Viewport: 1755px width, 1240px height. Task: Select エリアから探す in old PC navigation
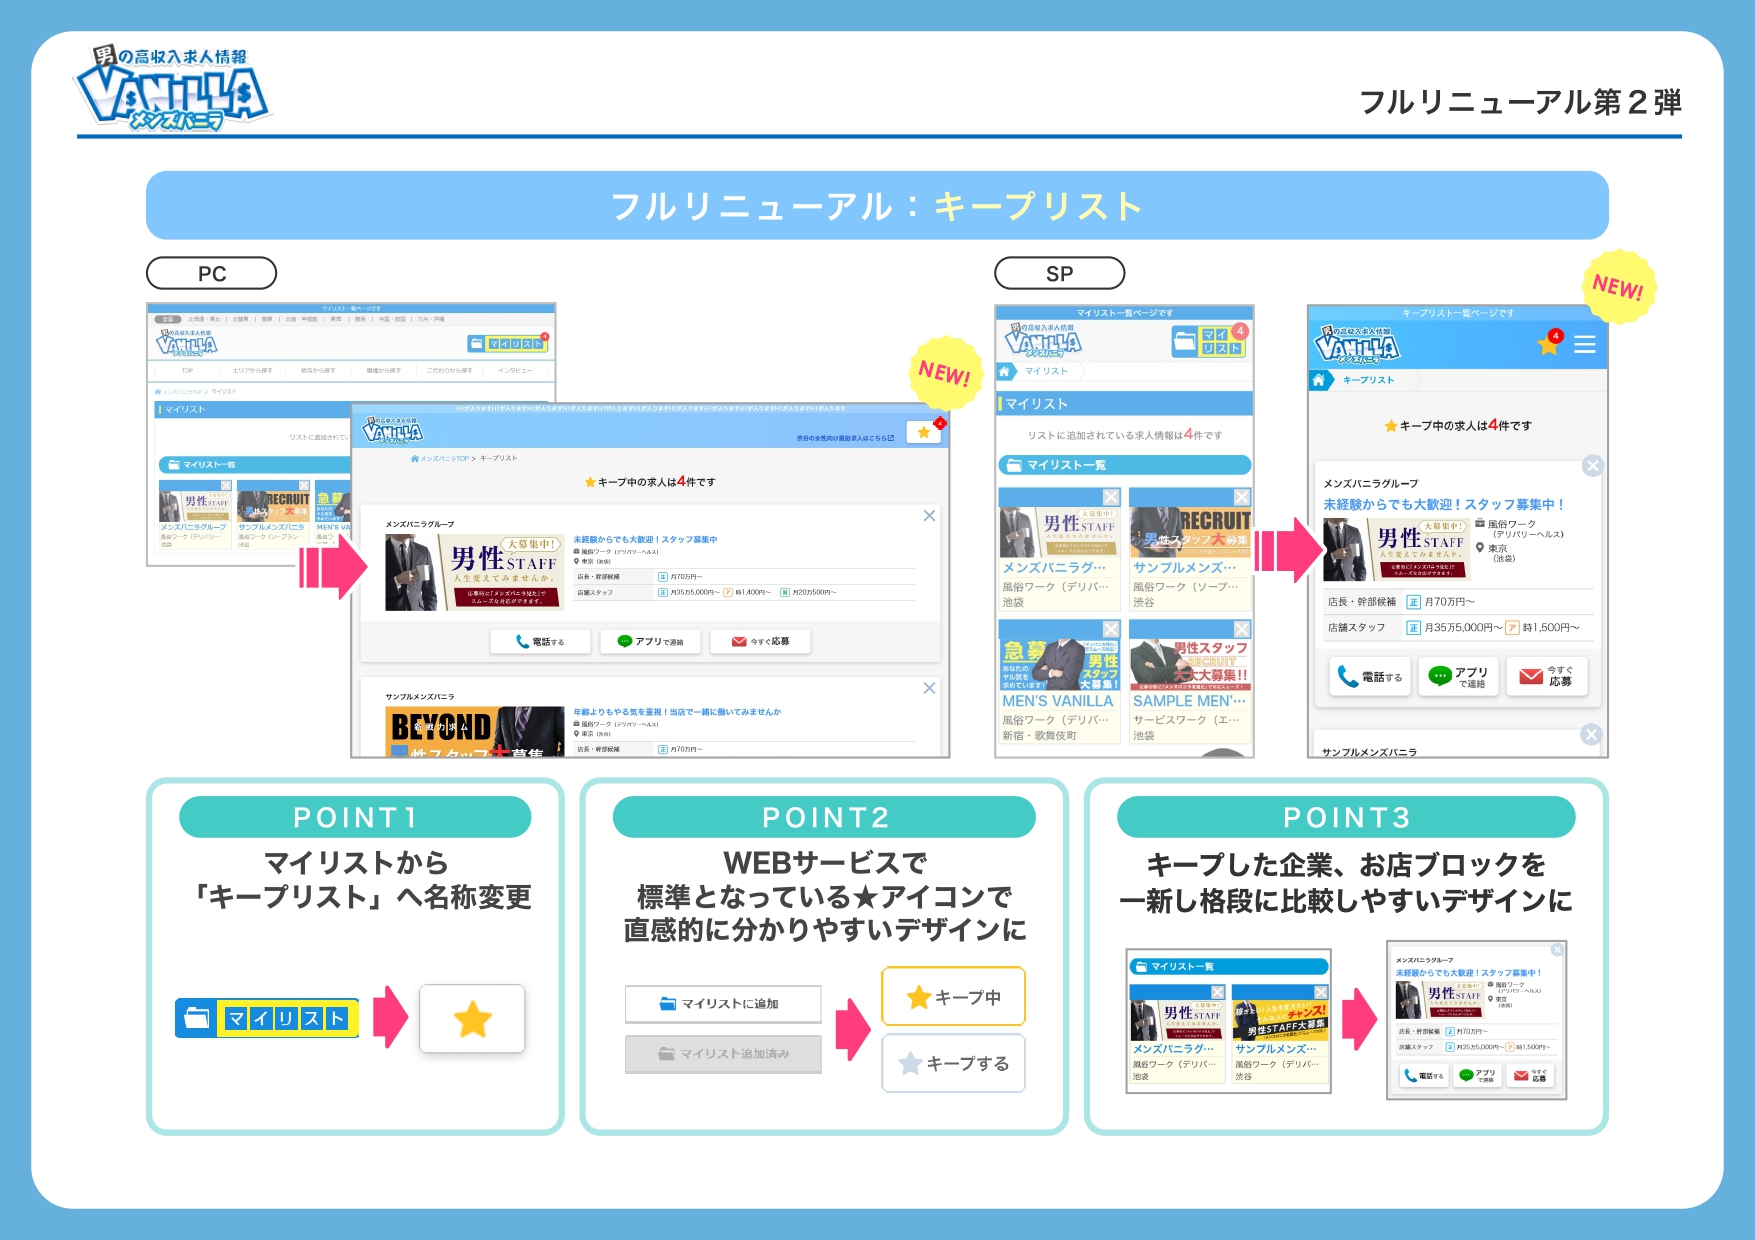[252, 371]
